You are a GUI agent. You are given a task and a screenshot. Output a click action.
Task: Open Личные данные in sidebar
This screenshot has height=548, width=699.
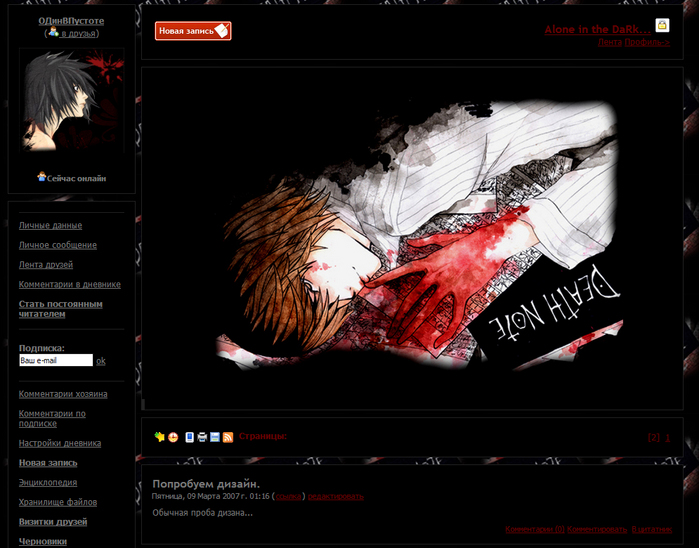(50, 225)
